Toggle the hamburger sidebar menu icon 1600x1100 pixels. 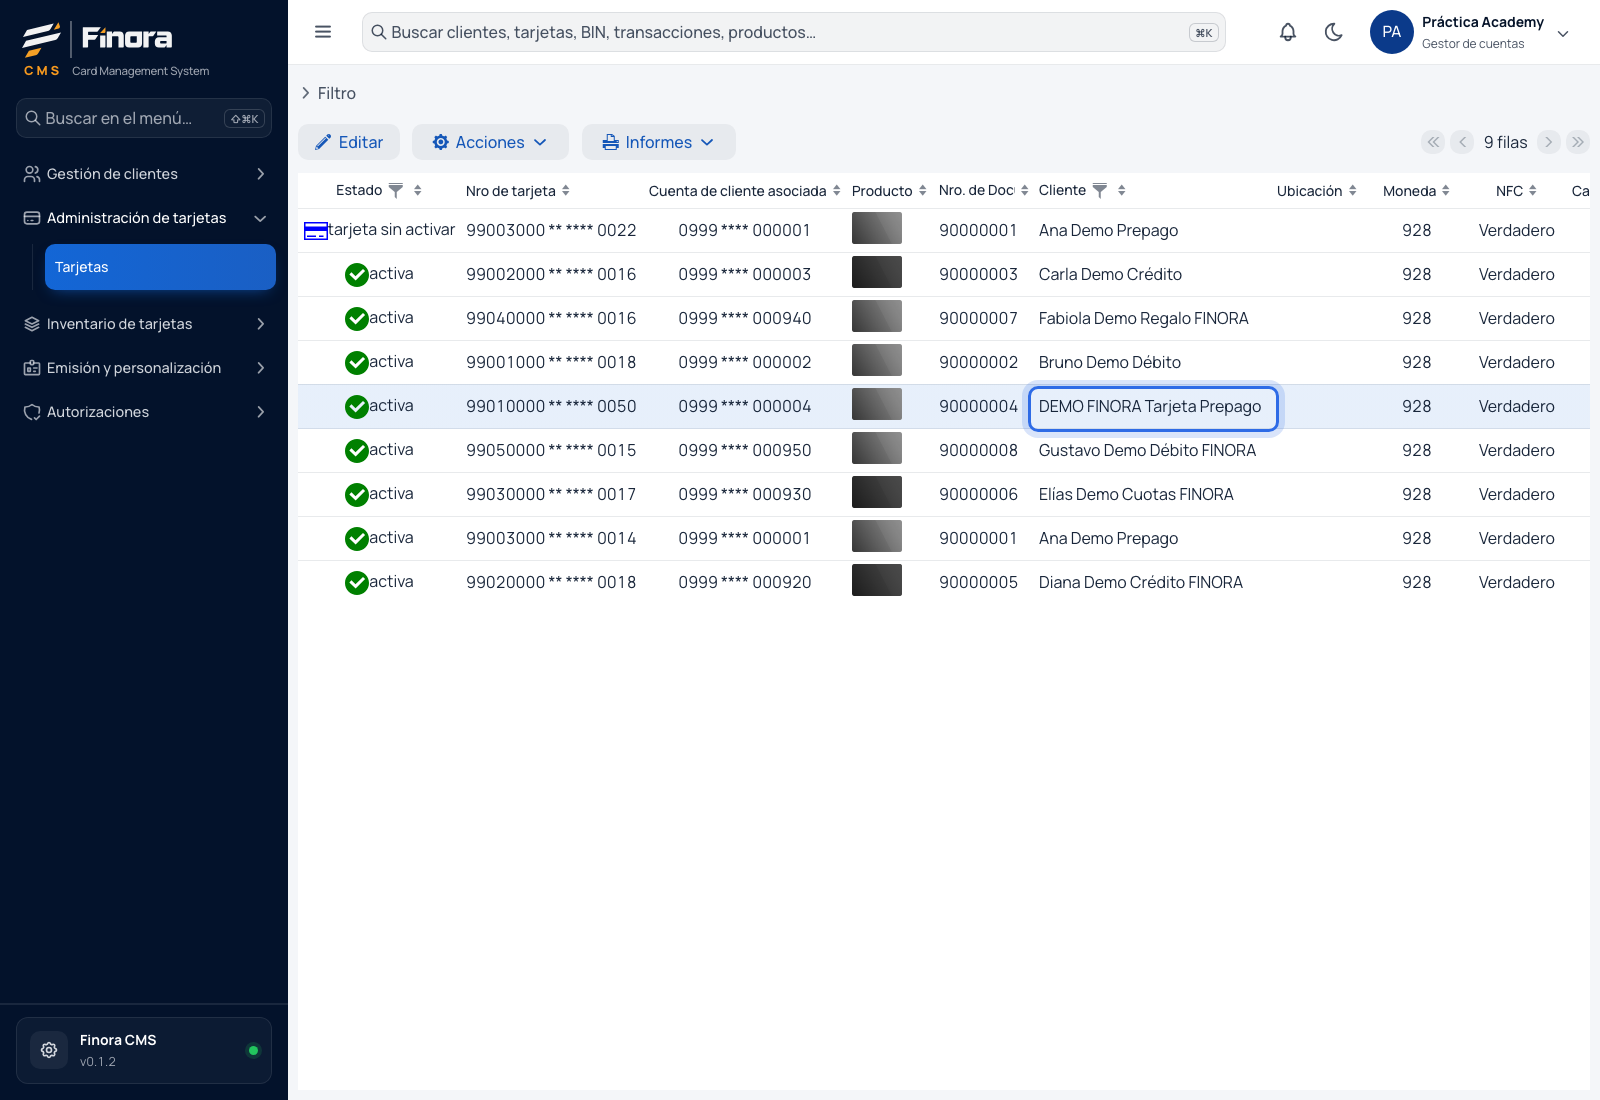(323, 32)
